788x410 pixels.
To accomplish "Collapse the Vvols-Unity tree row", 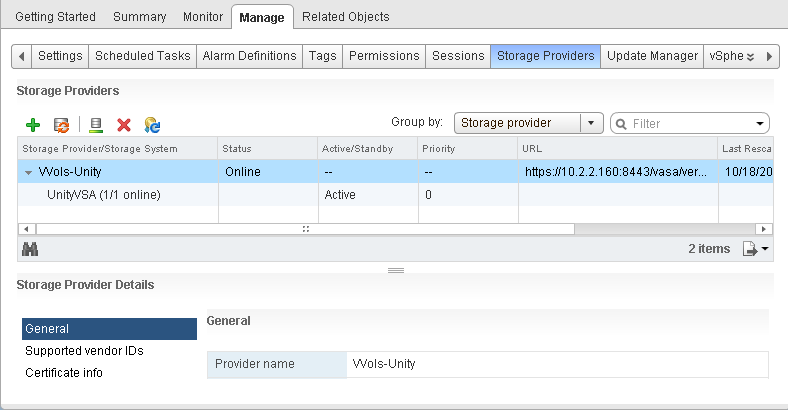I will 28,172.
